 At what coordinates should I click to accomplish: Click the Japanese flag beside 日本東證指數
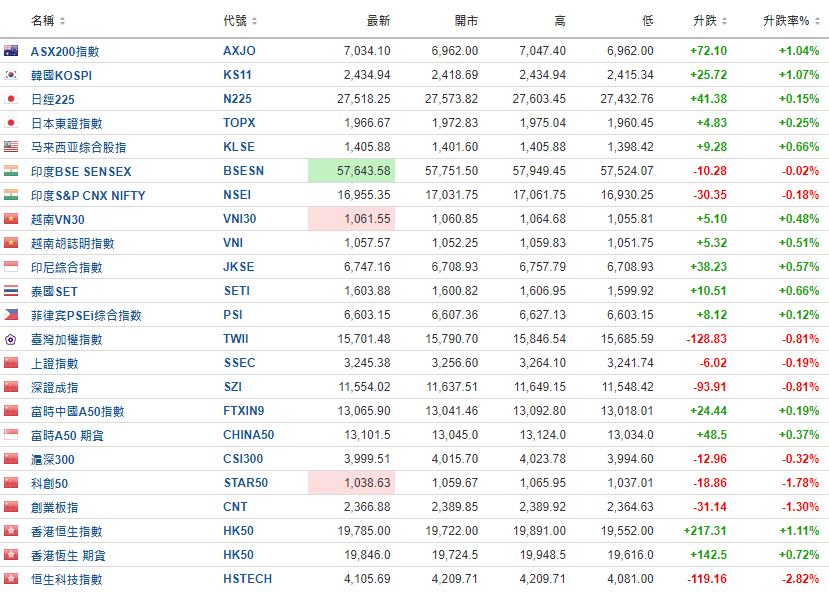click(11, 123)
